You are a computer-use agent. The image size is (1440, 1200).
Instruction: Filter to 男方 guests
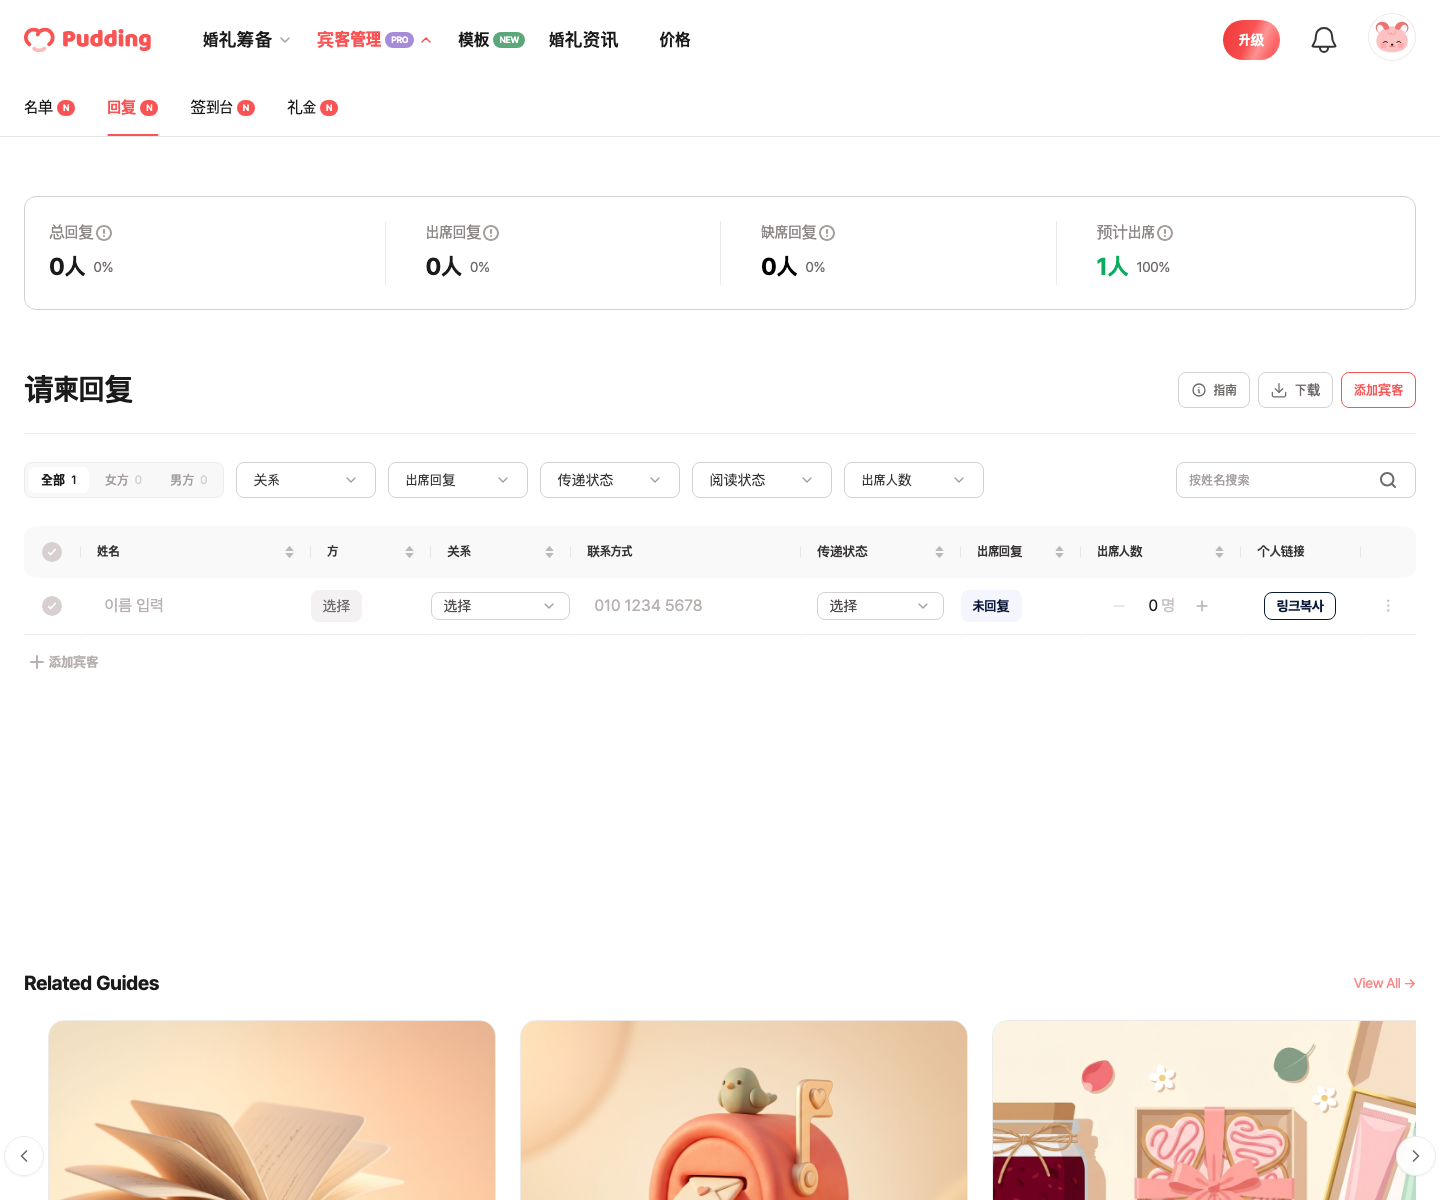point(189,480)
